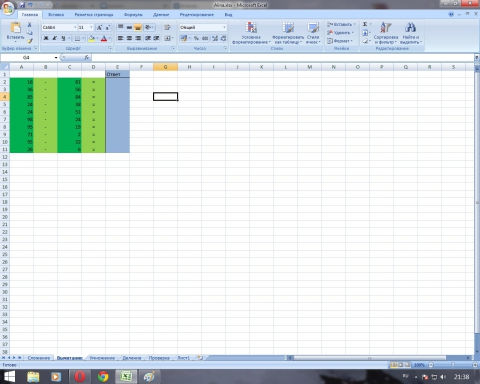Click the AutoSum sigma icon
The height and width of the screenshot is (384, 480).
tap(365, 24)
